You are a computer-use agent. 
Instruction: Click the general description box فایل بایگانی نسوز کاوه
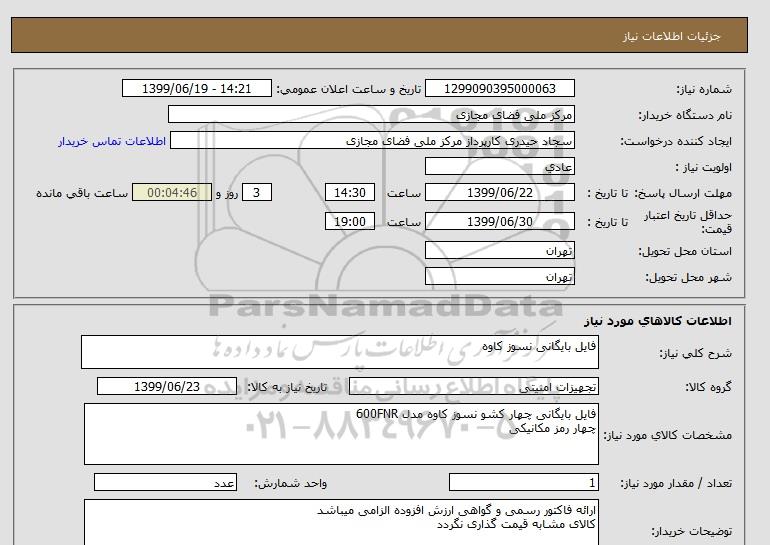[340, 352]
